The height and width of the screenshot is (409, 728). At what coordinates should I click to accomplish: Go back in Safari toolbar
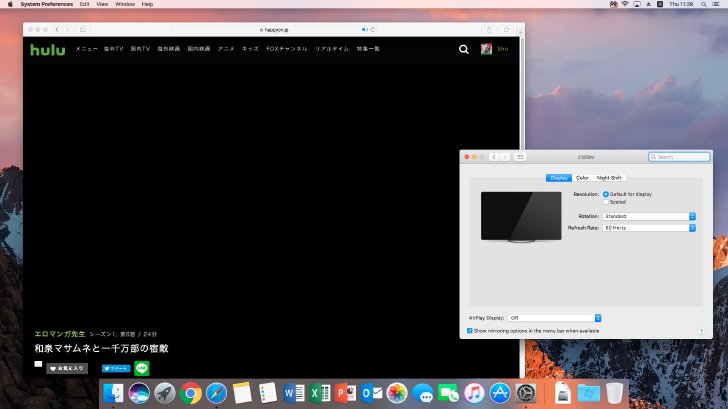(x=57, y=30)
